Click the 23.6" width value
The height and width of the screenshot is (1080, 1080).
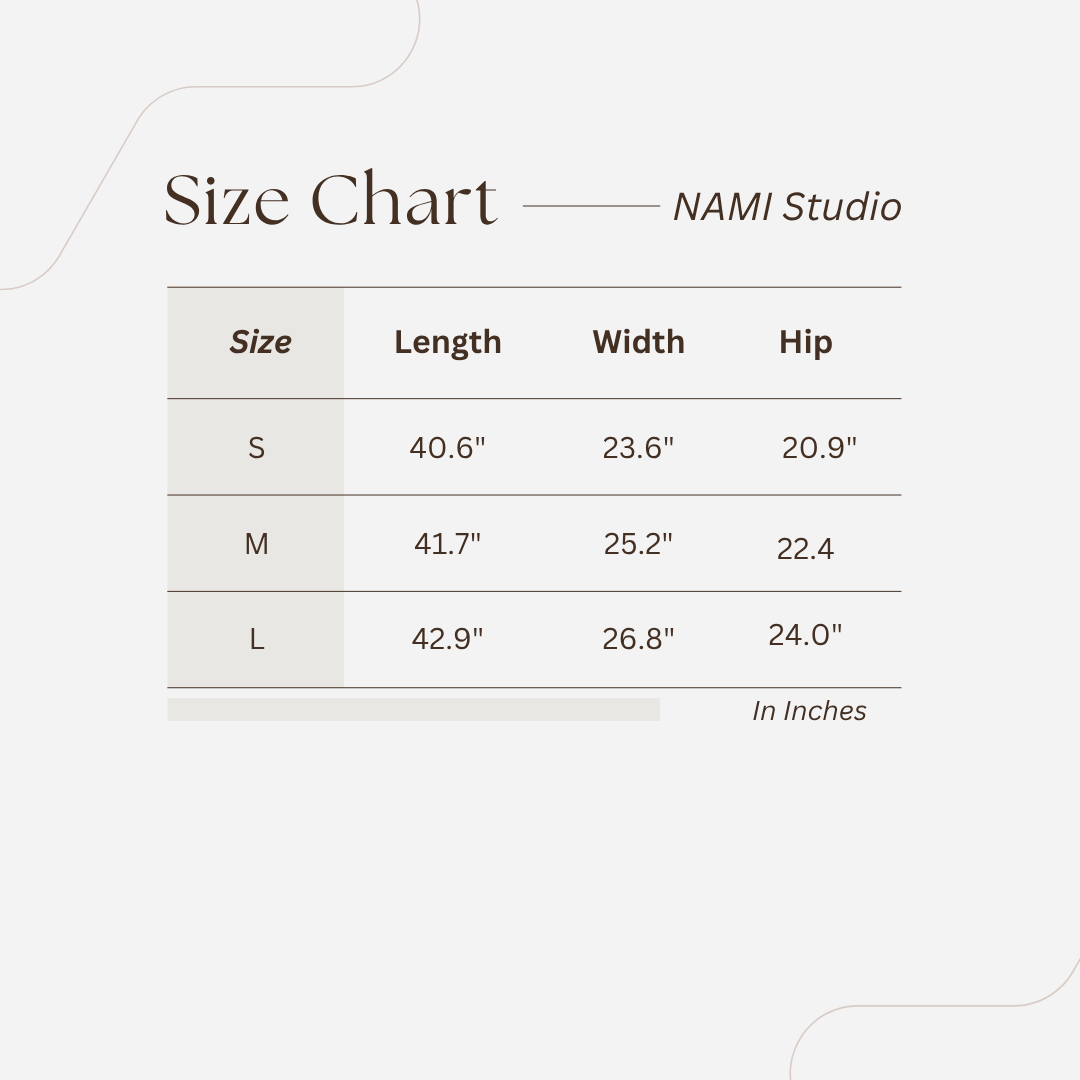(638, 447)
